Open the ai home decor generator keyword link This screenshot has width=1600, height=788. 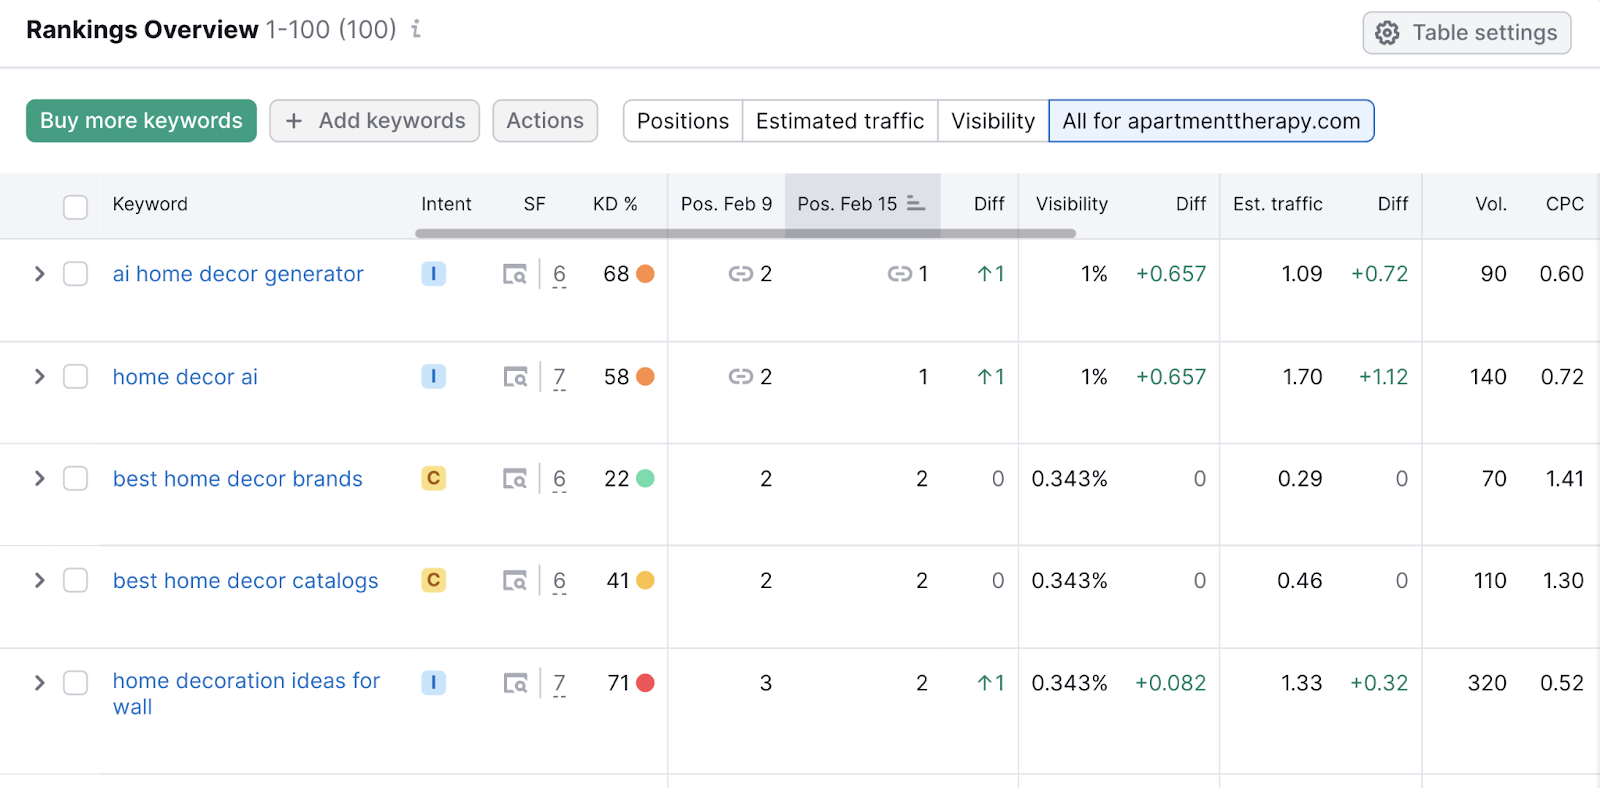point(238,274)
